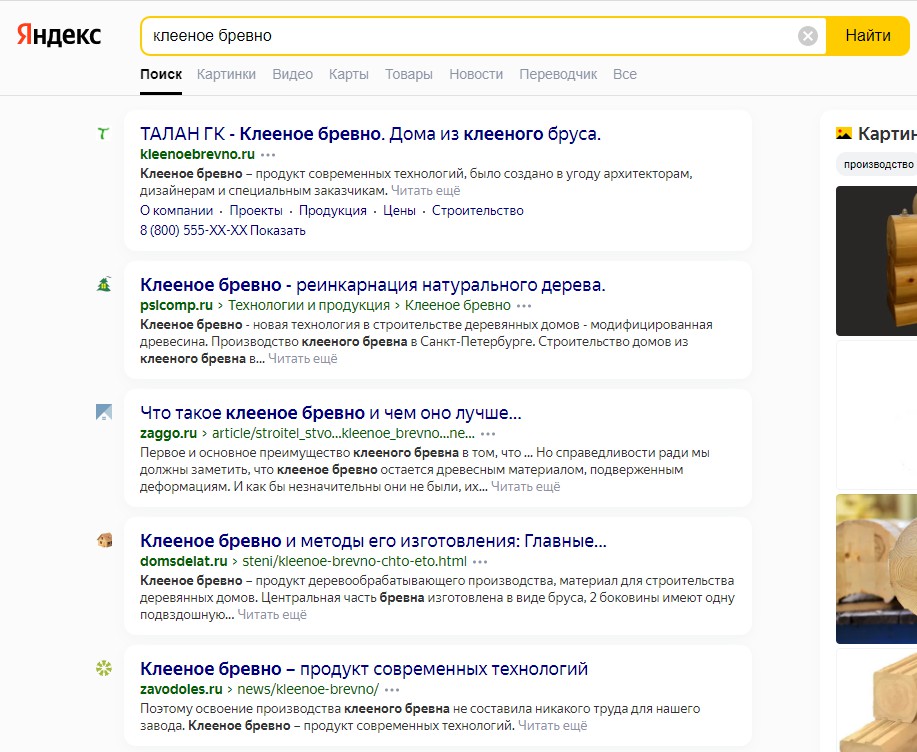The width and height of the screenshot is (917, 752).
Task: Open the 'Строительство' sitelink
Action: (x=478, y=211)
